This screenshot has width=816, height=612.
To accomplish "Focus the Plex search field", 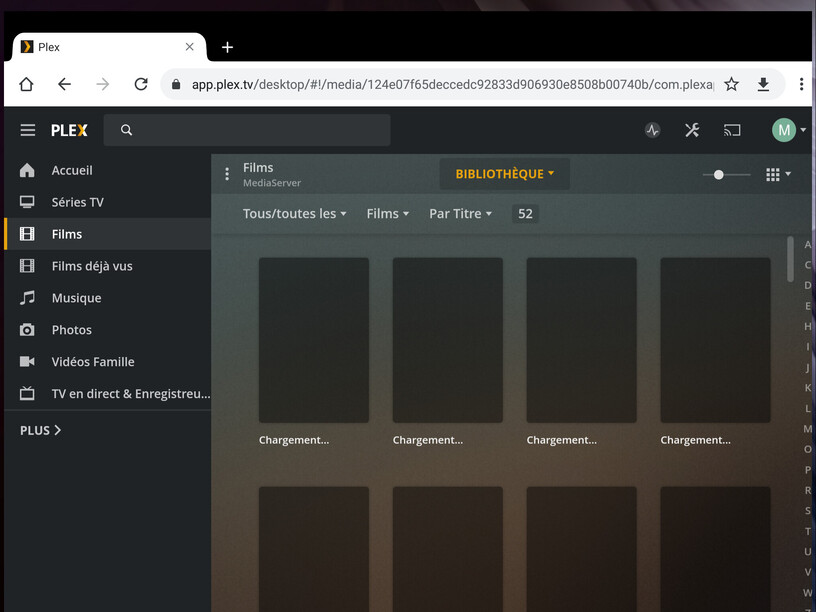I will tap(247, 130).
